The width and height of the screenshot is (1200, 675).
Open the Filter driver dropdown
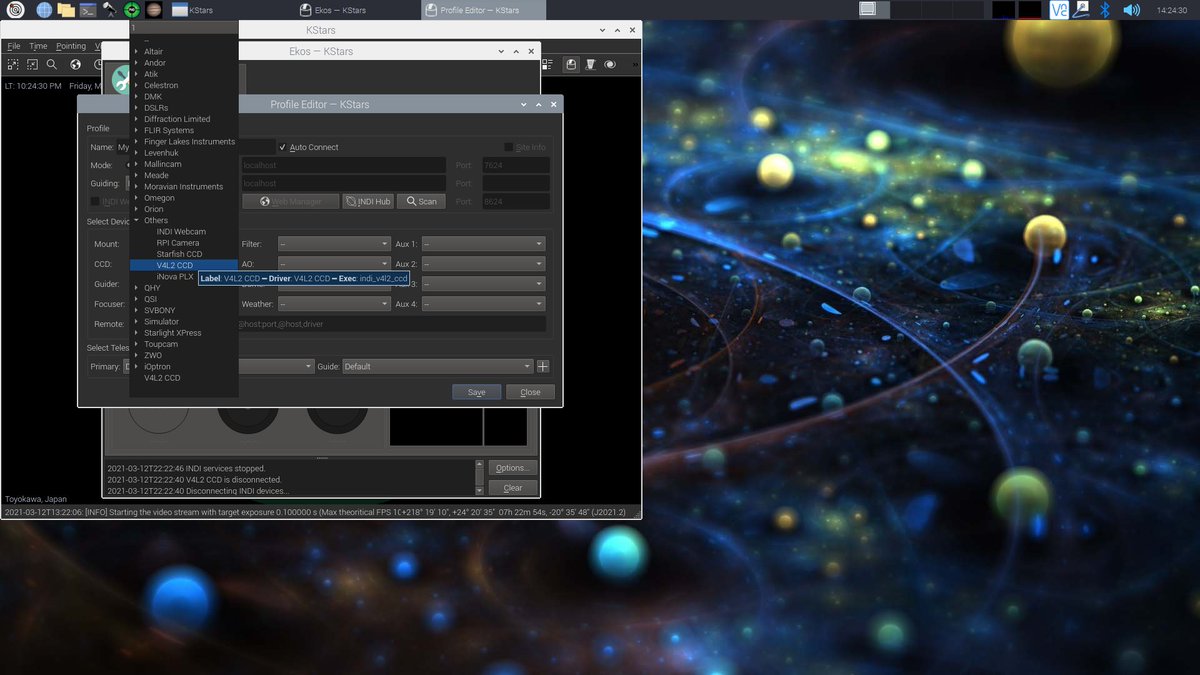333,243
